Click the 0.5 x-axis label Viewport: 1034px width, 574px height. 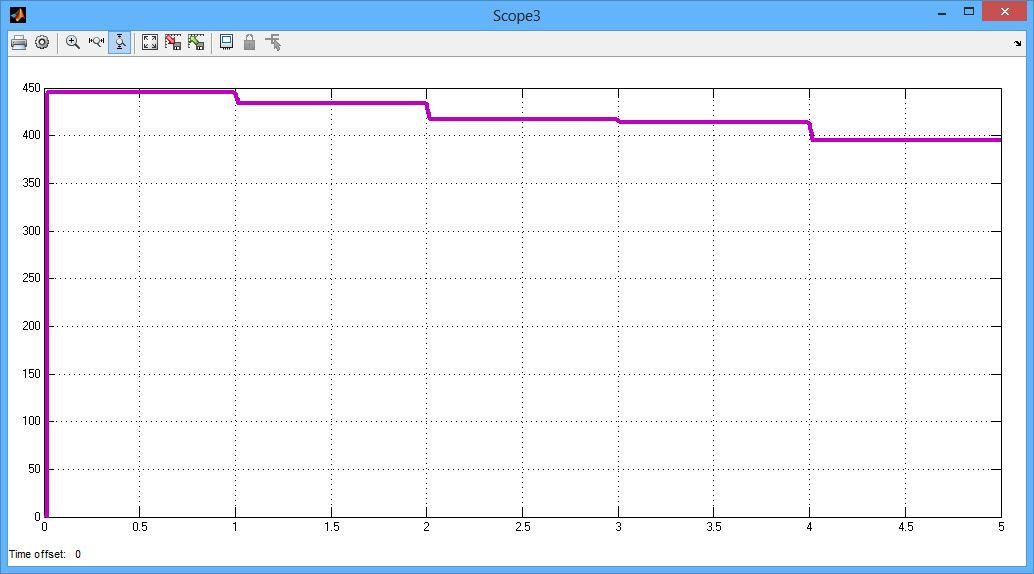coord(140,527)
